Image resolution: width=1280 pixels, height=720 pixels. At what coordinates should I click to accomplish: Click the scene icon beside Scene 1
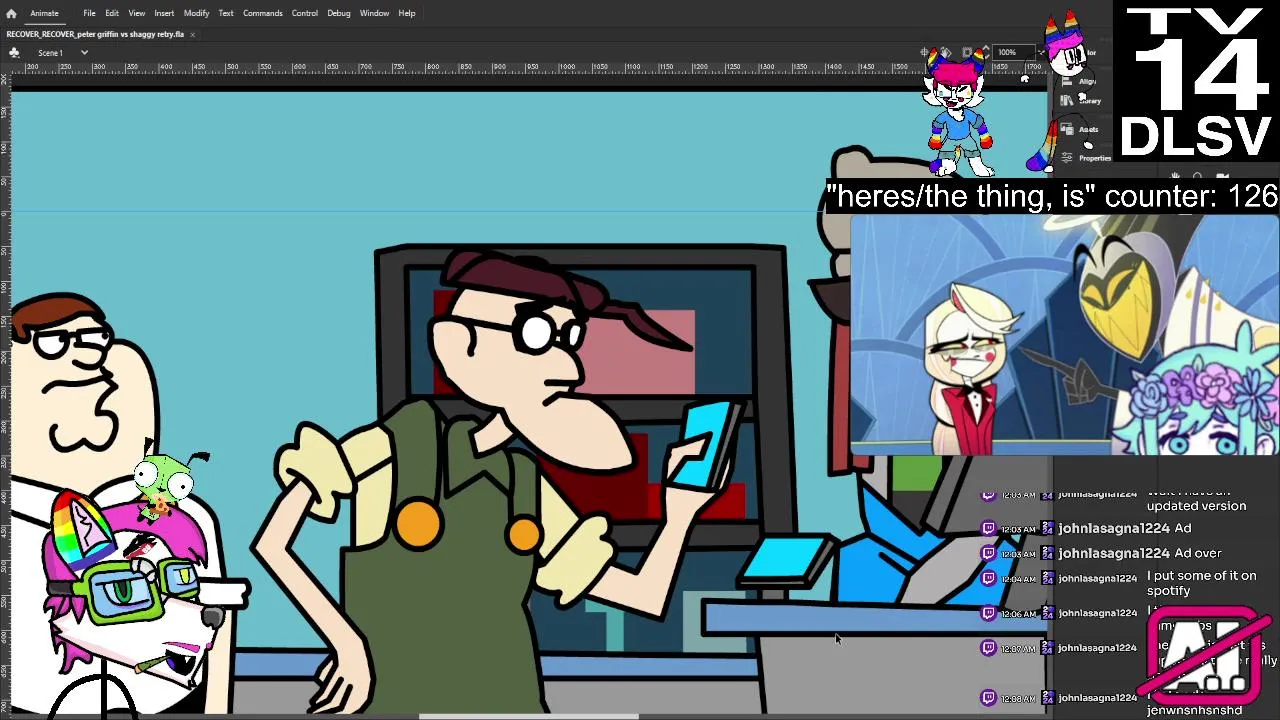click(14, 52)
